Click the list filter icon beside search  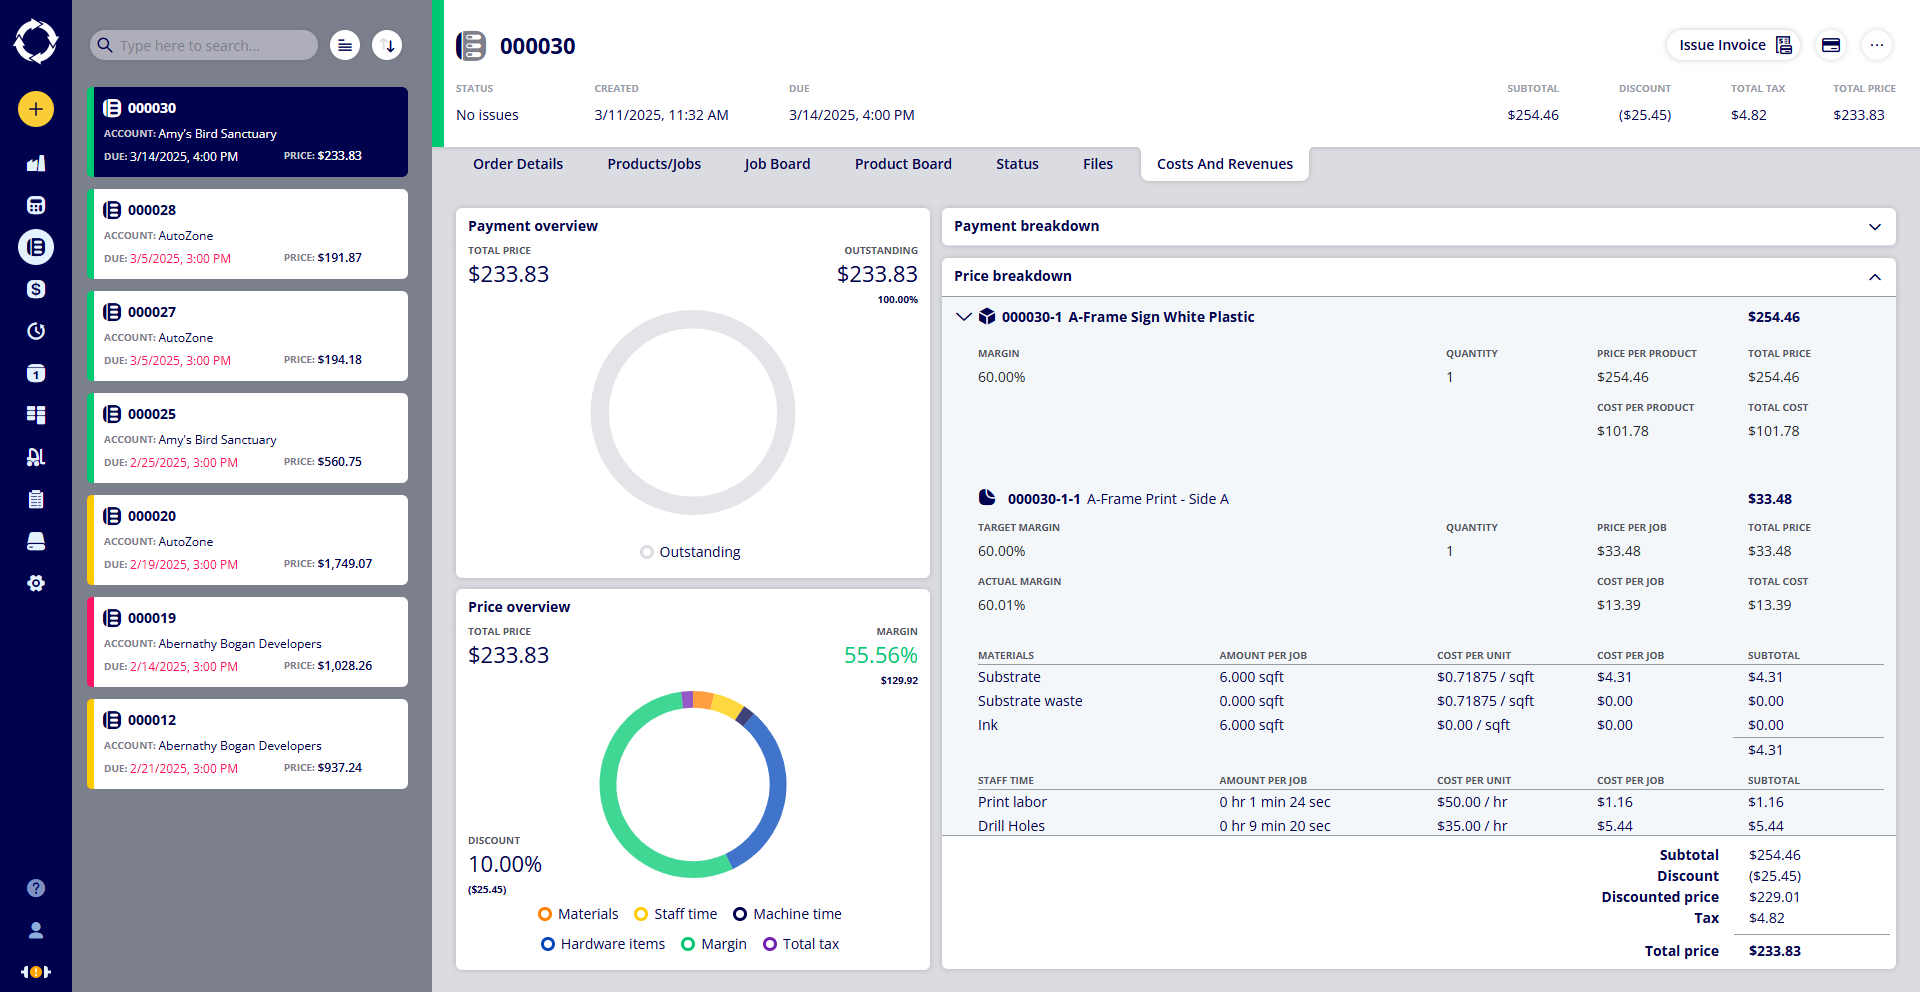coord(345,45)
